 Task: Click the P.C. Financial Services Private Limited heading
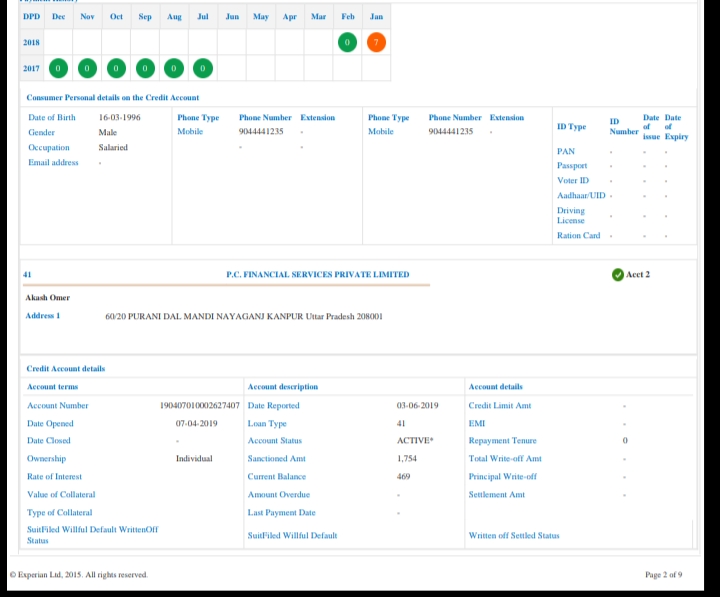point(317,275)
